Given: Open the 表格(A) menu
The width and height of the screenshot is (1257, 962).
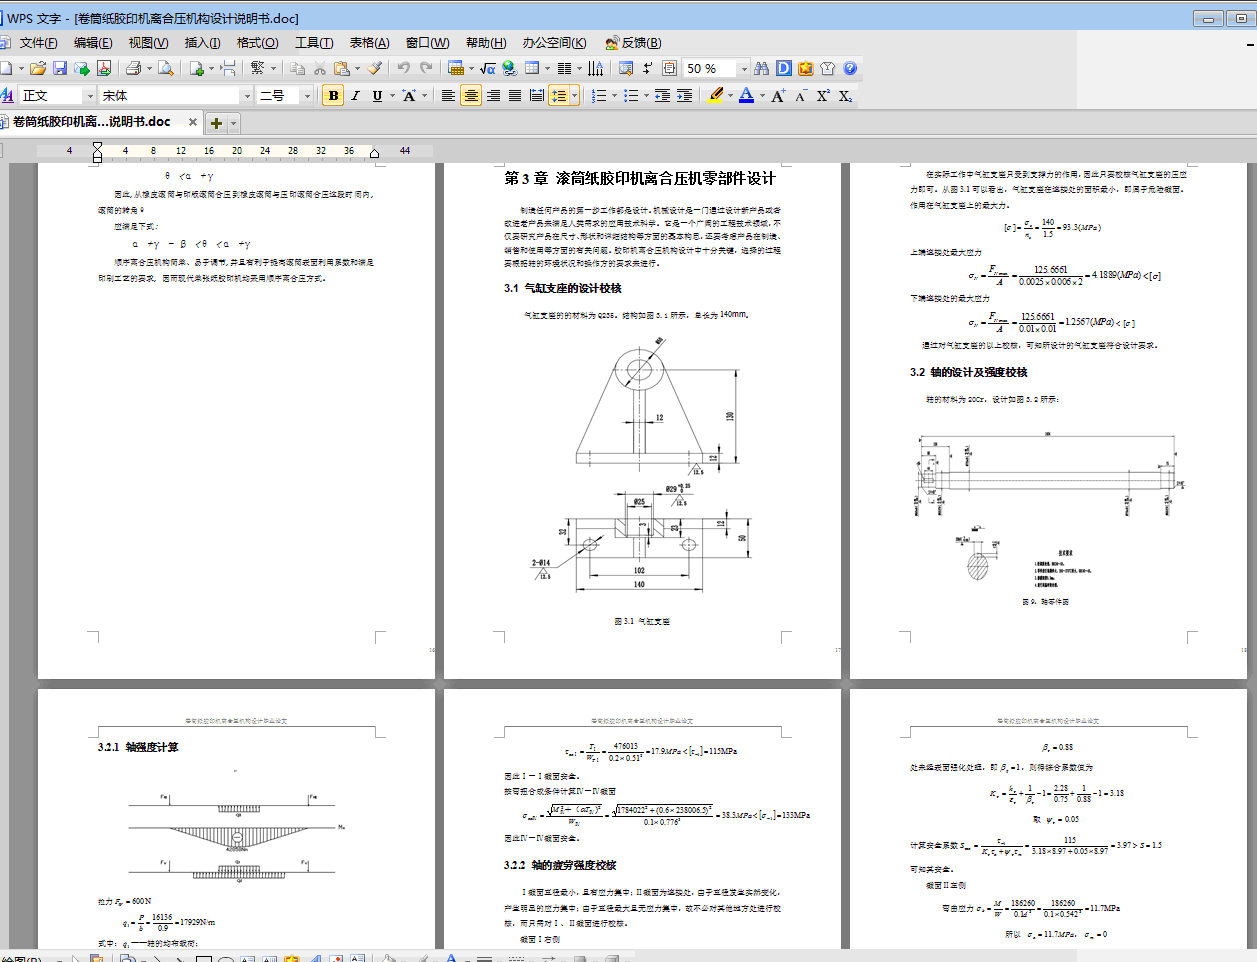Looking at the screenshot, I should point(369,43).
